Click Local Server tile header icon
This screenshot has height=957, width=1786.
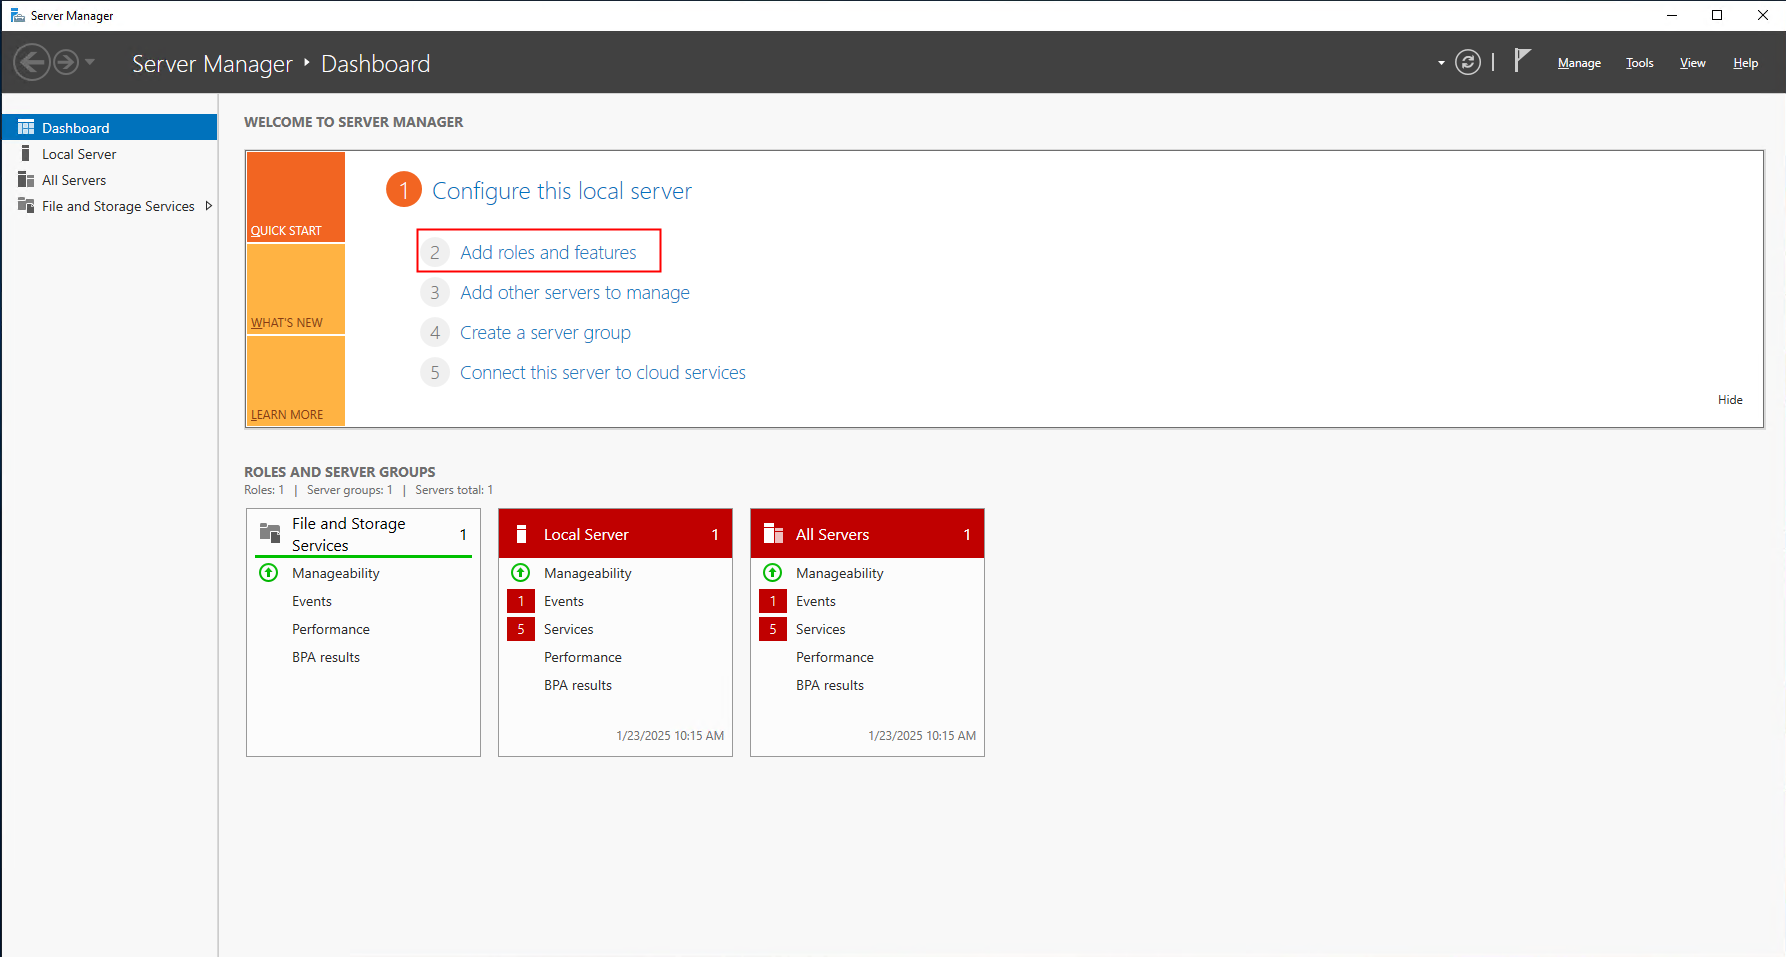(521, 534)
